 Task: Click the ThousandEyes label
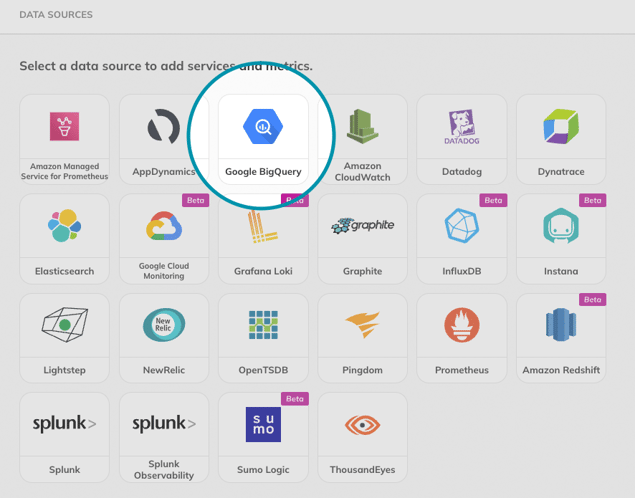(362, 470)
